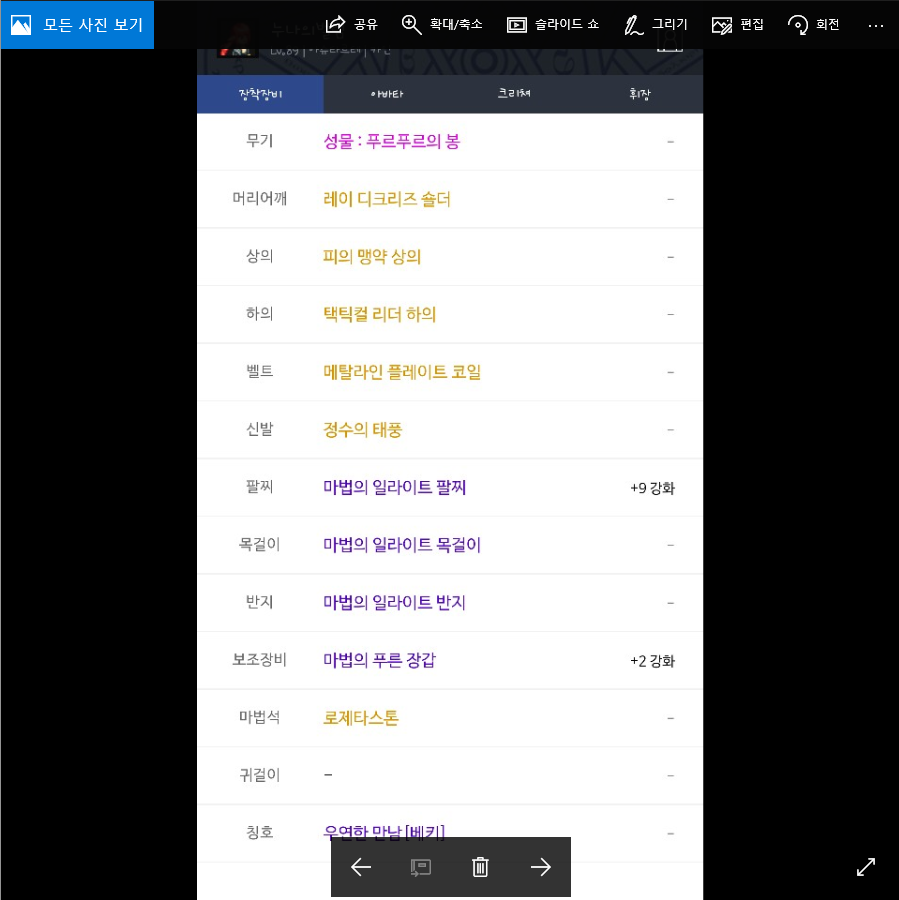Click the grayed icon left of the trash
Image resolution: width=899 pixels, height=900 pixels.
(x=421, y=867)
